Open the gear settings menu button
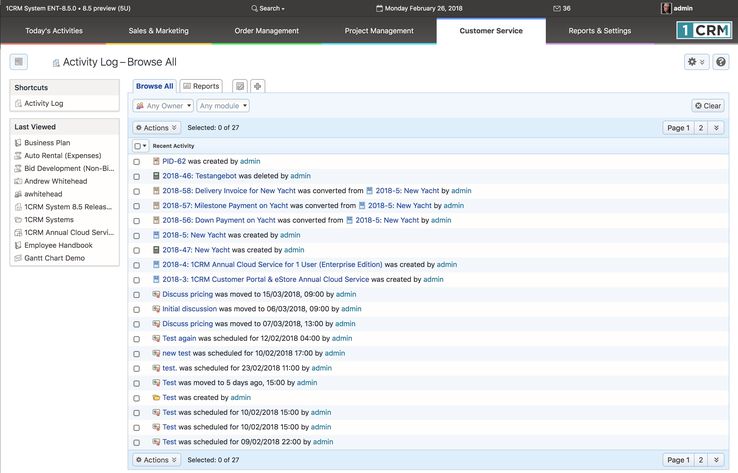Viewport: 738px width, 473px height. coord(696,62)
